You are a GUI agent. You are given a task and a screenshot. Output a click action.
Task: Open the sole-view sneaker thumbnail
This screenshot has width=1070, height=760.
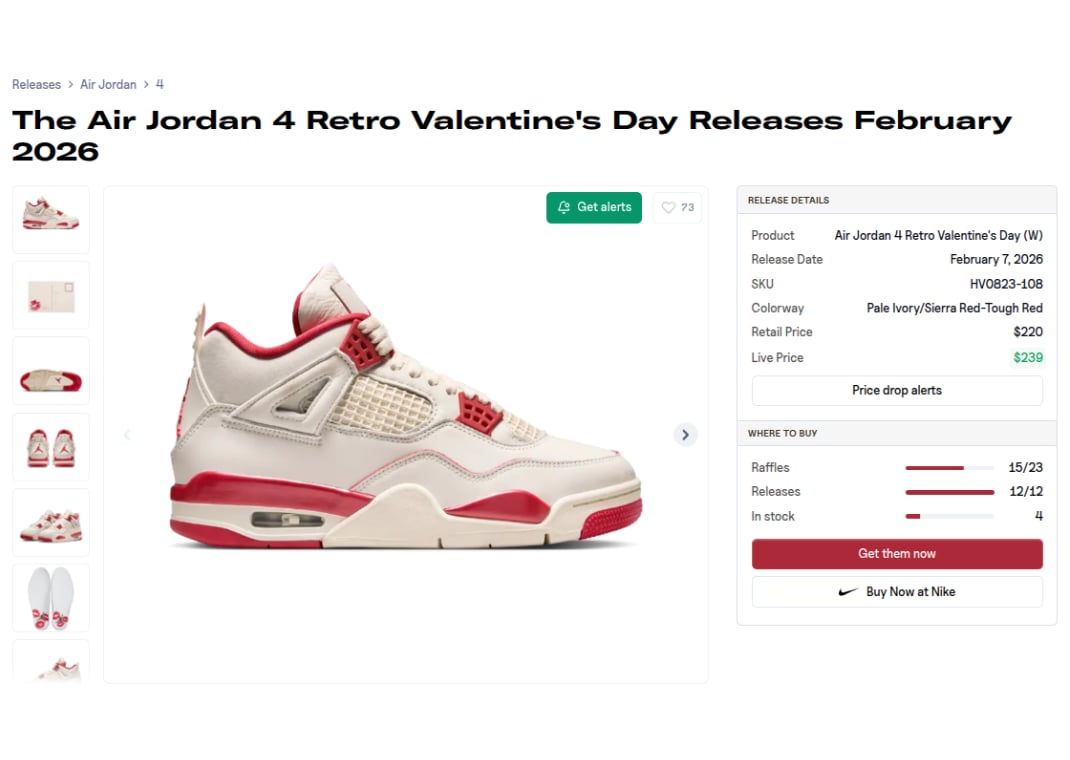coord(50,369)
